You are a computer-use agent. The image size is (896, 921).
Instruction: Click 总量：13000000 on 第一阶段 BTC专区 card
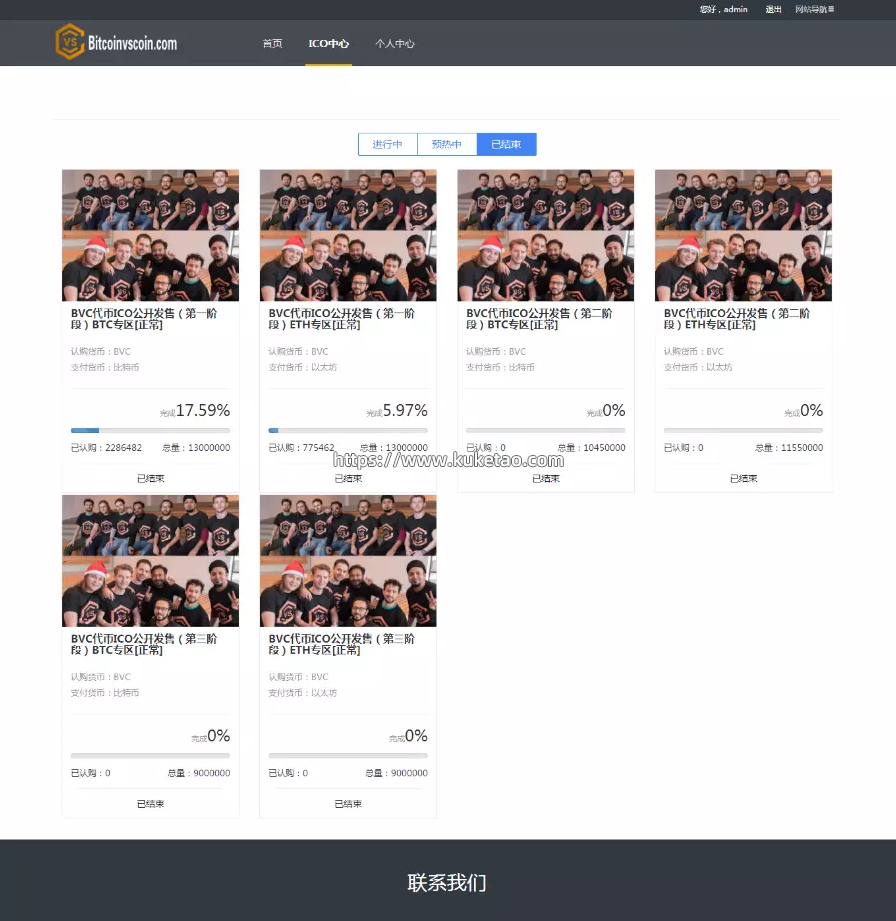click(196, 448)
